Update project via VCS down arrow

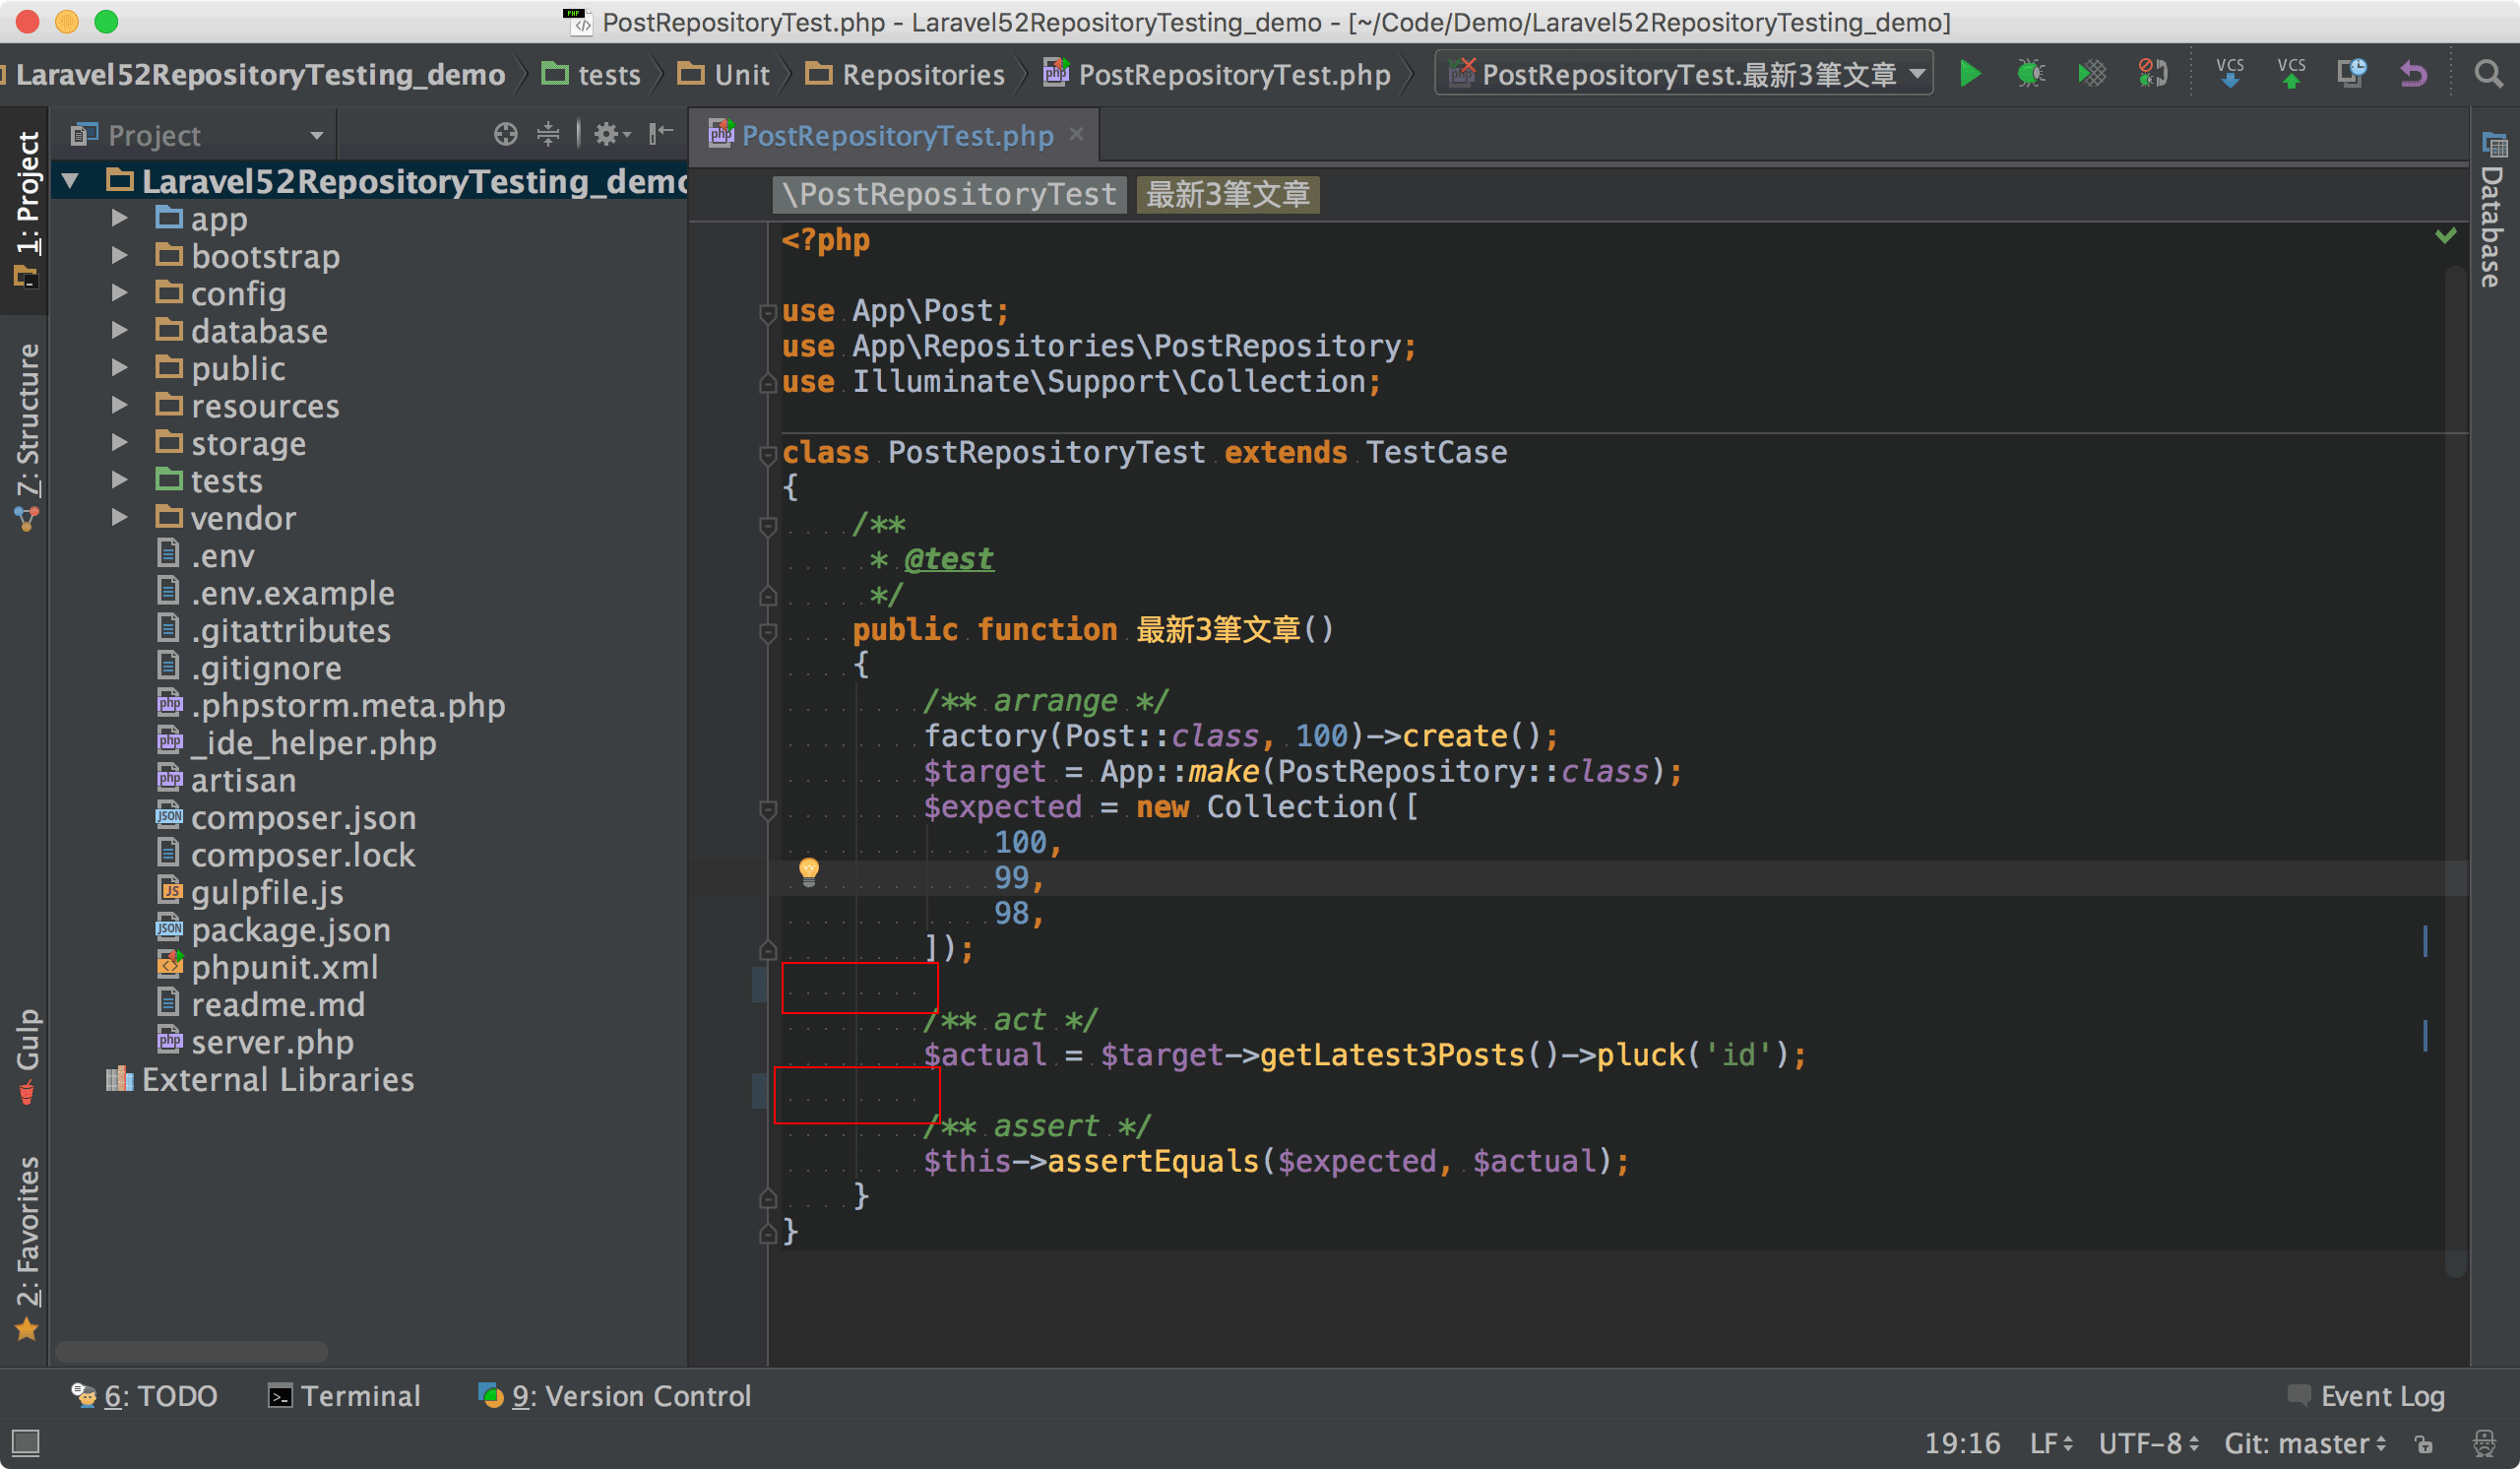(x=2229, y=74)
